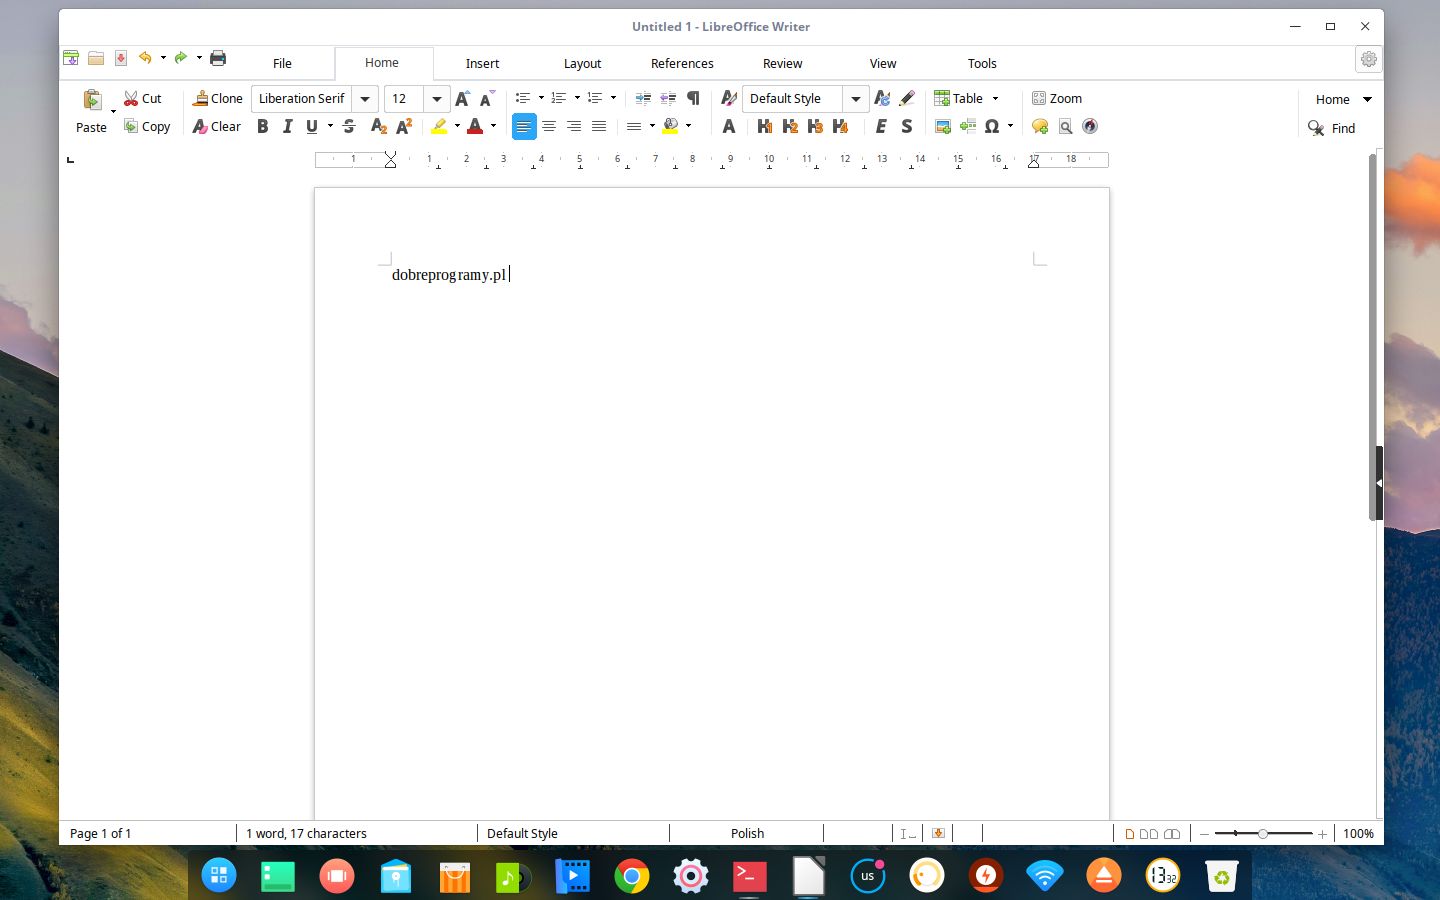1440x900 pixels.
Task: Toggle italic formatting
Action: [x=288, y=126]
